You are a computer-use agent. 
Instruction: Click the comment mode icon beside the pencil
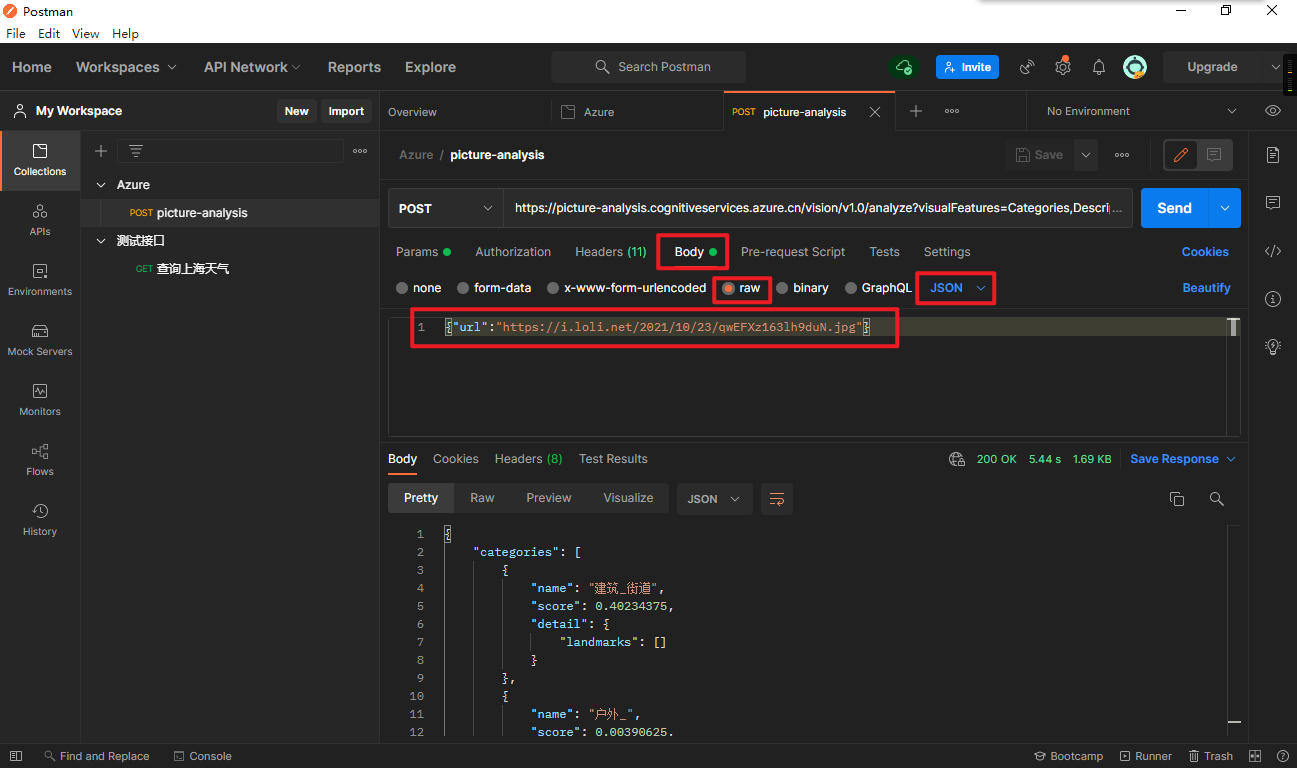1214,155
